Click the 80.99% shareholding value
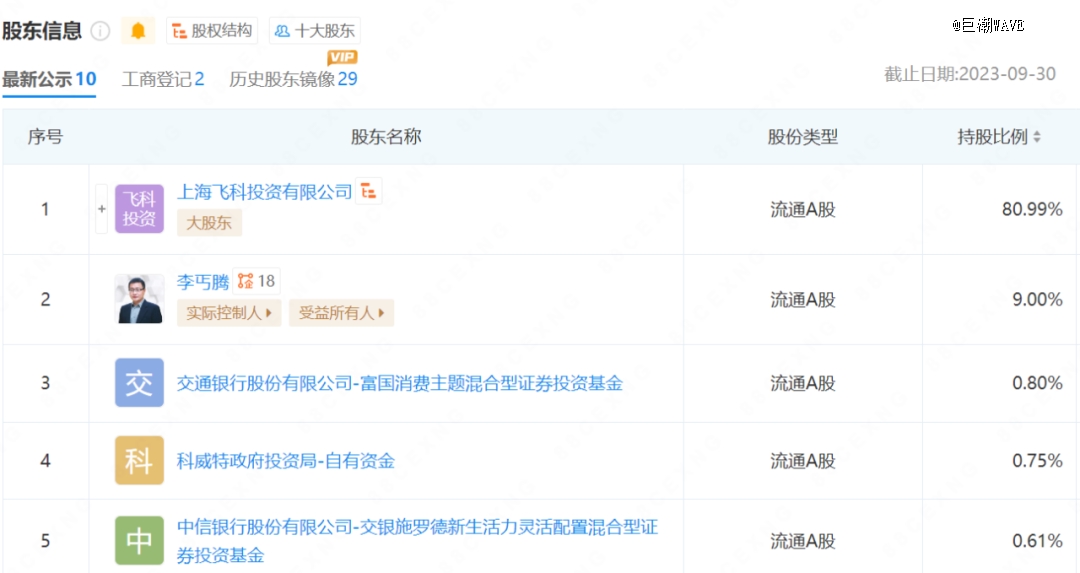This screenshot has width=1080, height=573. point(1032,209)
